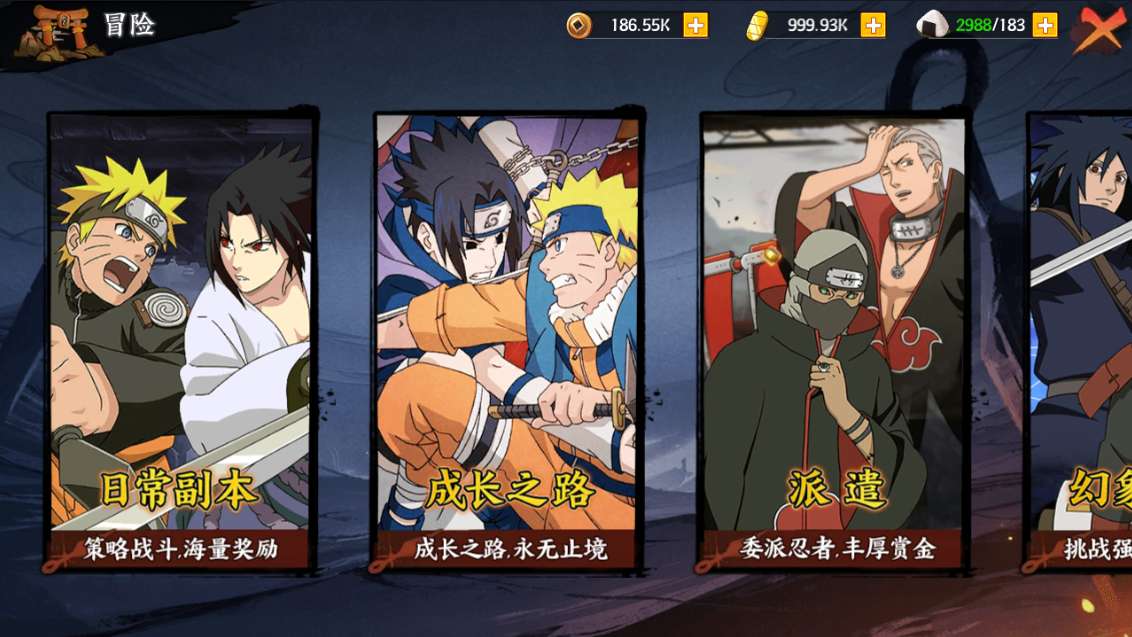1132x637 pixels.
Task: Click the gold ingot currency icon
Action: tap(757, 26)
